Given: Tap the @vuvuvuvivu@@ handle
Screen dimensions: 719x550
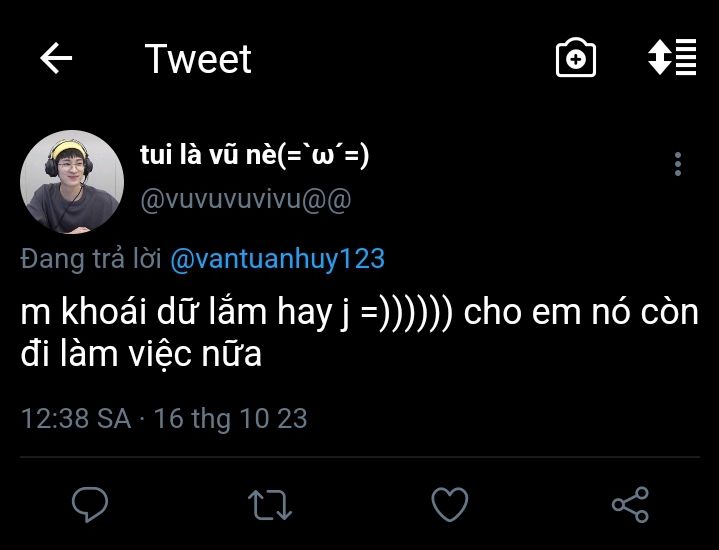Looking at the screenshot, I should 245,200.
